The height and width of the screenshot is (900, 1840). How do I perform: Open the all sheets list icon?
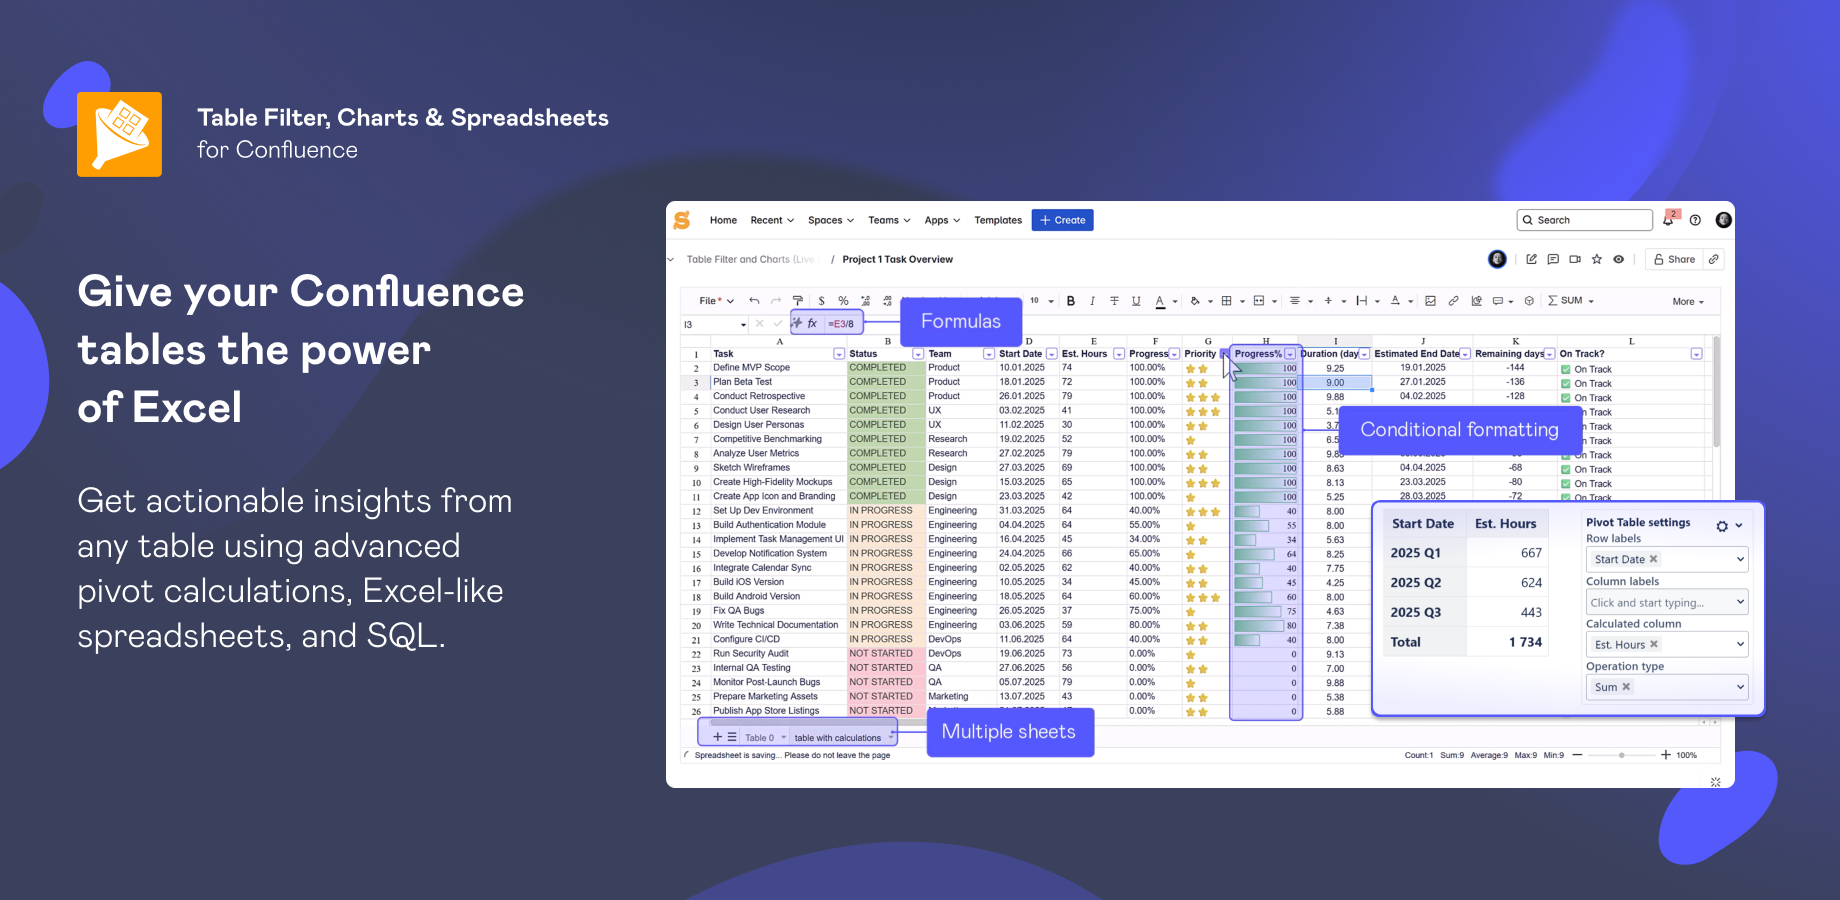[732, 737]
